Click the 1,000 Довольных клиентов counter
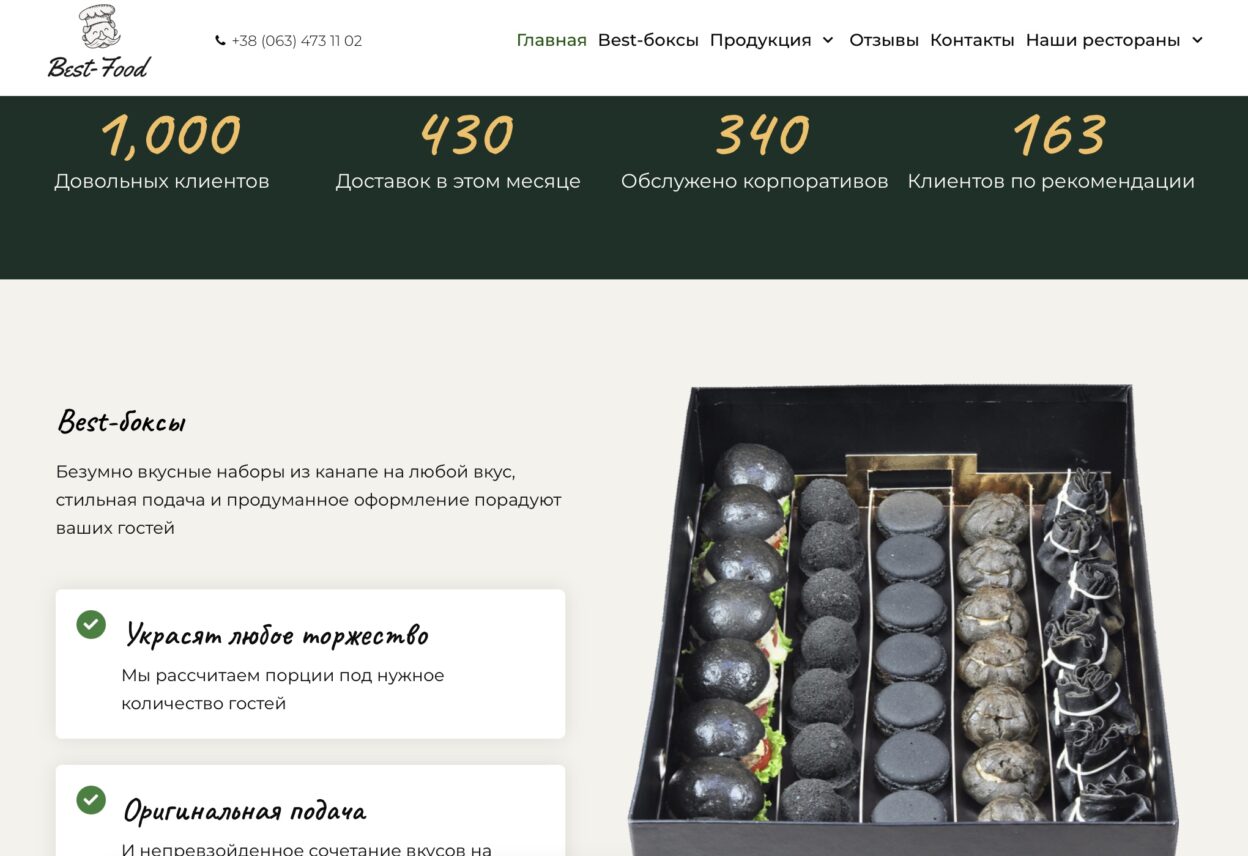This screenshot has height=856, width=1248. click(162, 151)
